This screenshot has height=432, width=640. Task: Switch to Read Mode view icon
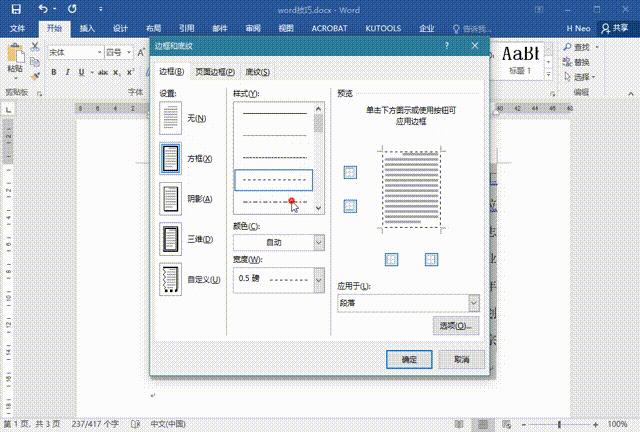(x=459, y=424)
